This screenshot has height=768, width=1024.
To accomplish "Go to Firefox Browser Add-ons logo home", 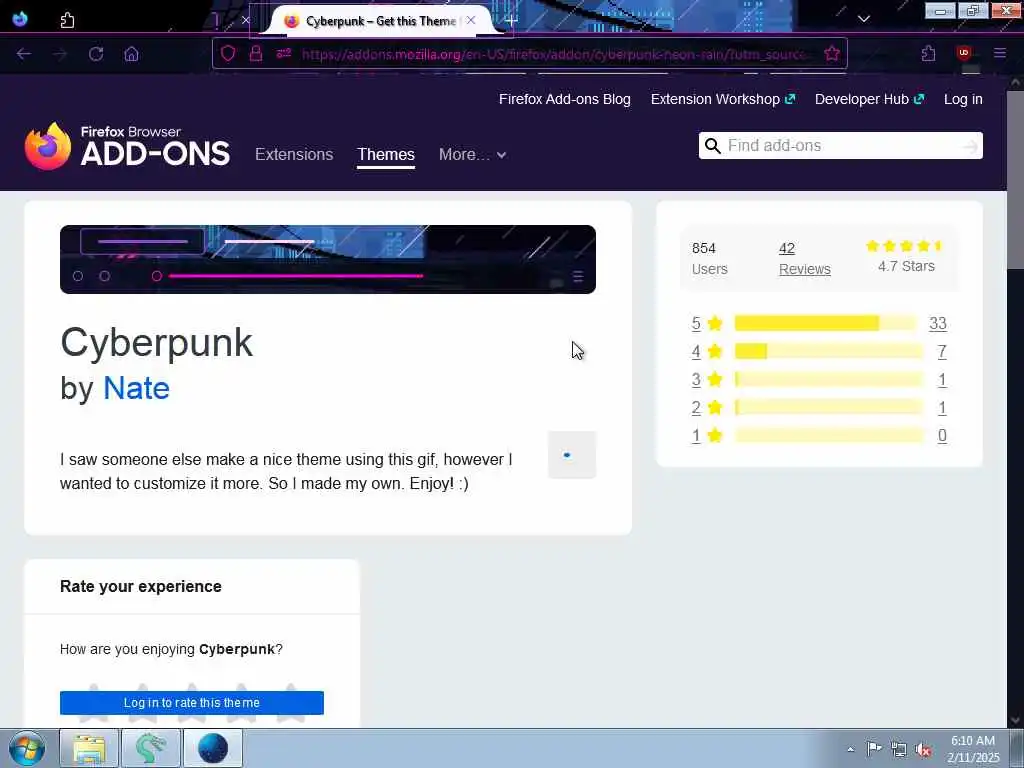I will point(127,146).
